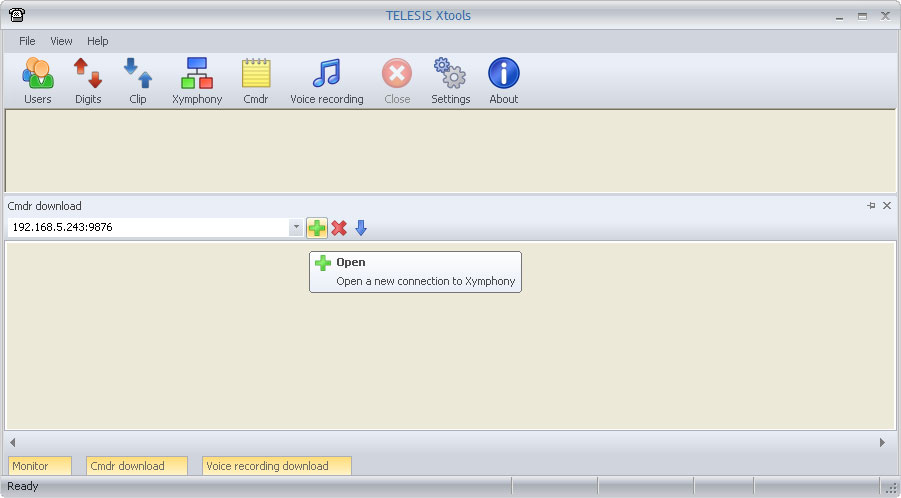Open the Settings gears icon
Viewport: 901px width, 498px height.
coord(451,80)
